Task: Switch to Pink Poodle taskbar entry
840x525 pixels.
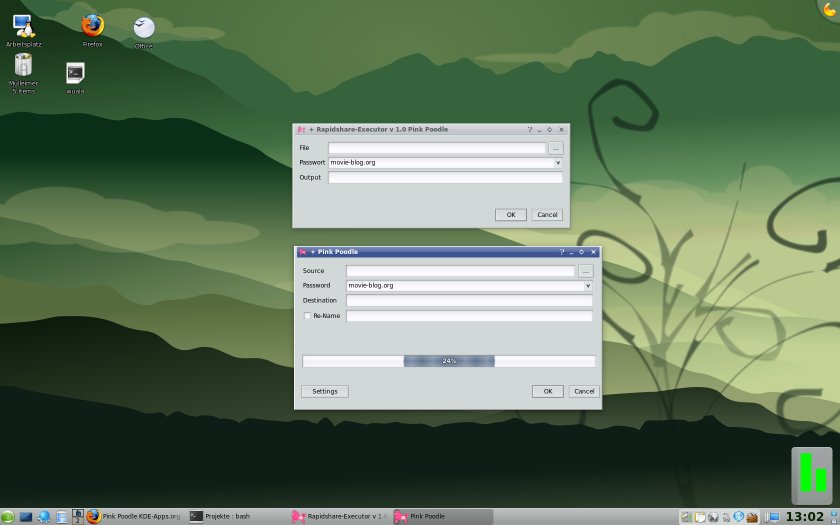Action: click(x=442, y=516)
